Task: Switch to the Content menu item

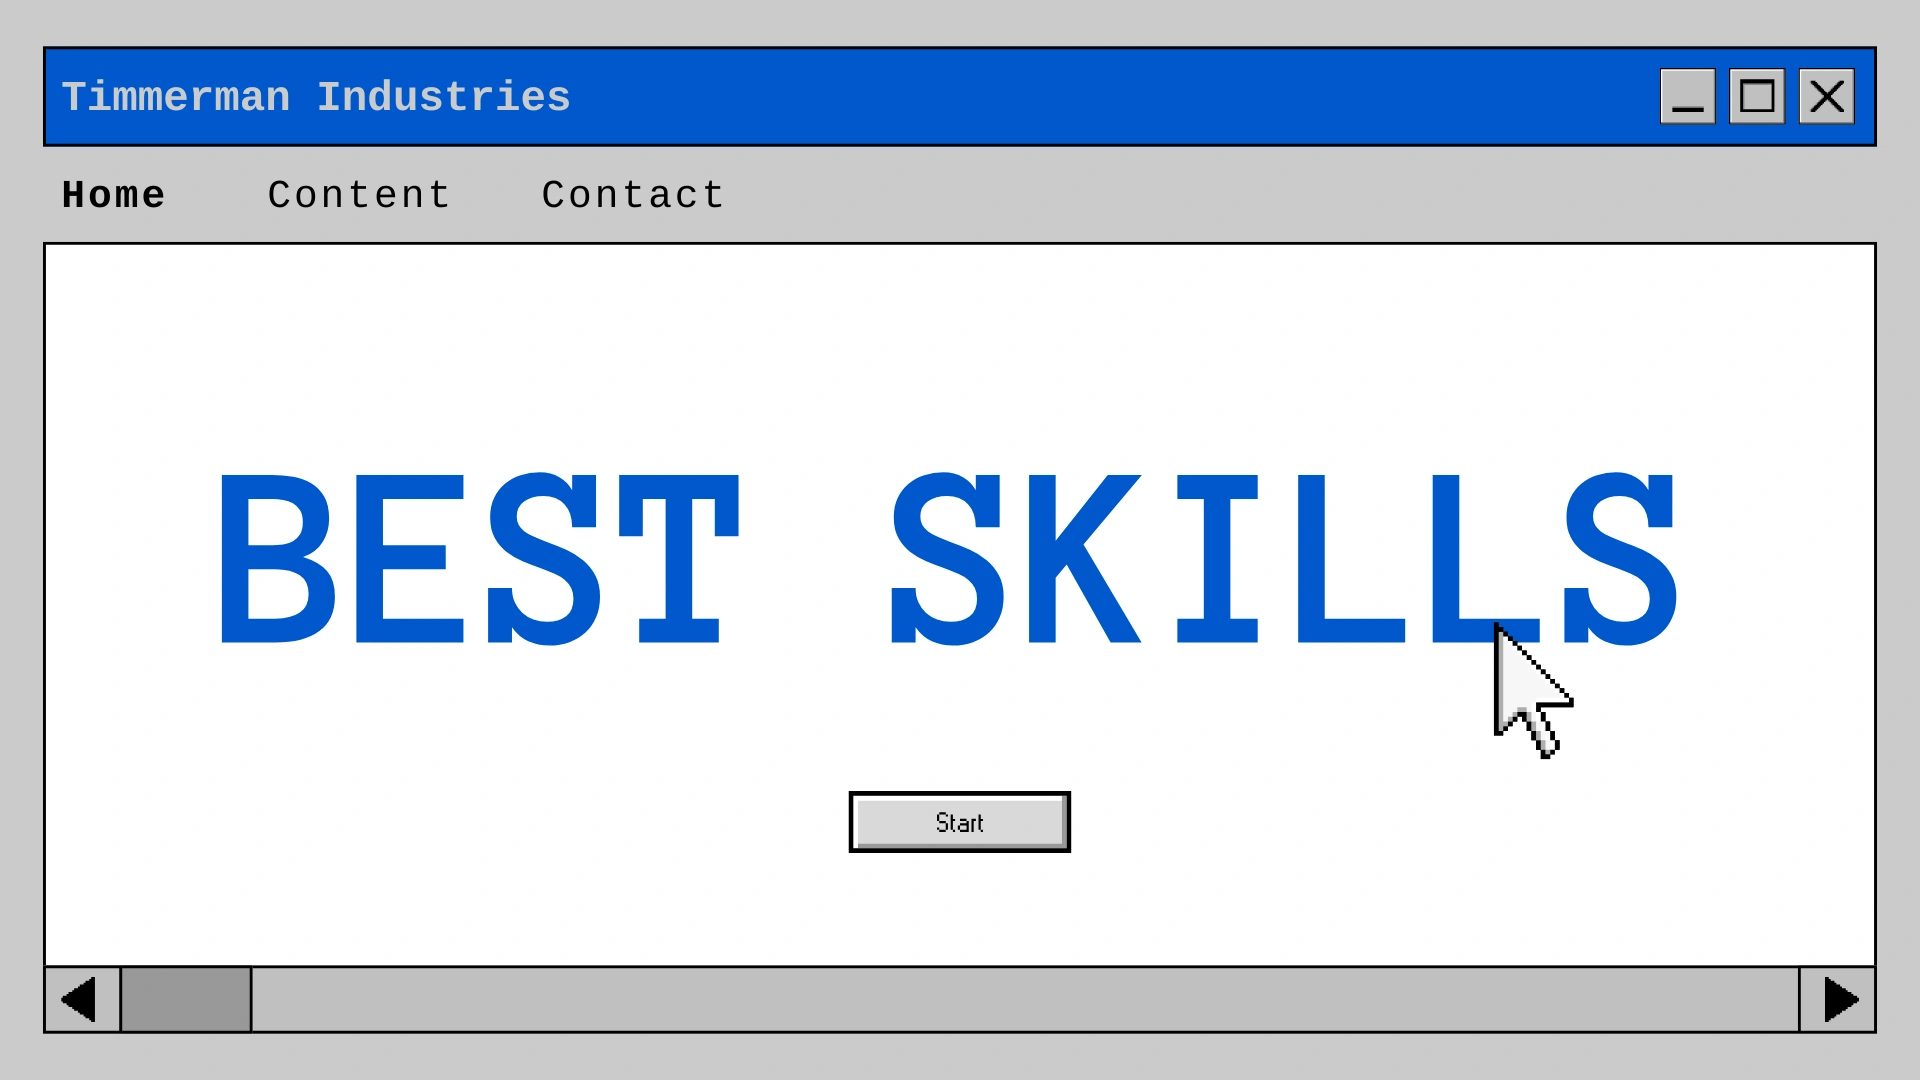Action: click(359, 195)
